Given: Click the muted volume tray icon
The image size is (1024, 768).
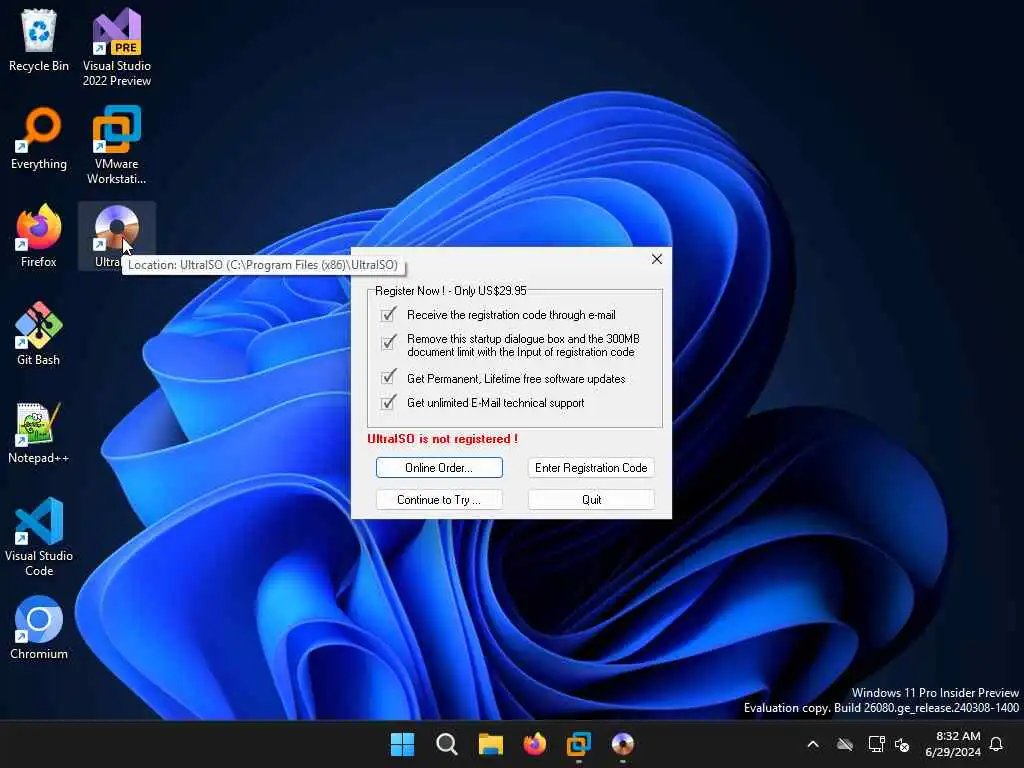Looking at the screenshot, I should coord(902,744).
